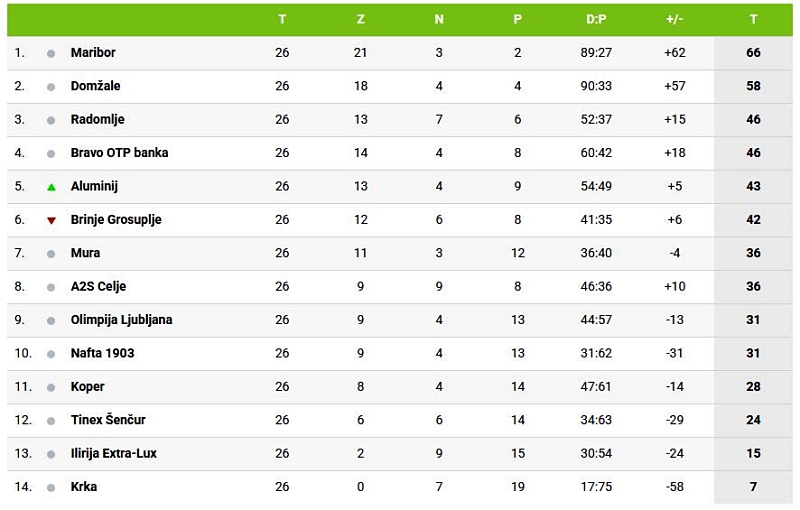The width and height of the screenshot is (800, 510).
Task: Open the Bravo OTP banka team link
Action: pyautogui.click(x=119, y=153)
